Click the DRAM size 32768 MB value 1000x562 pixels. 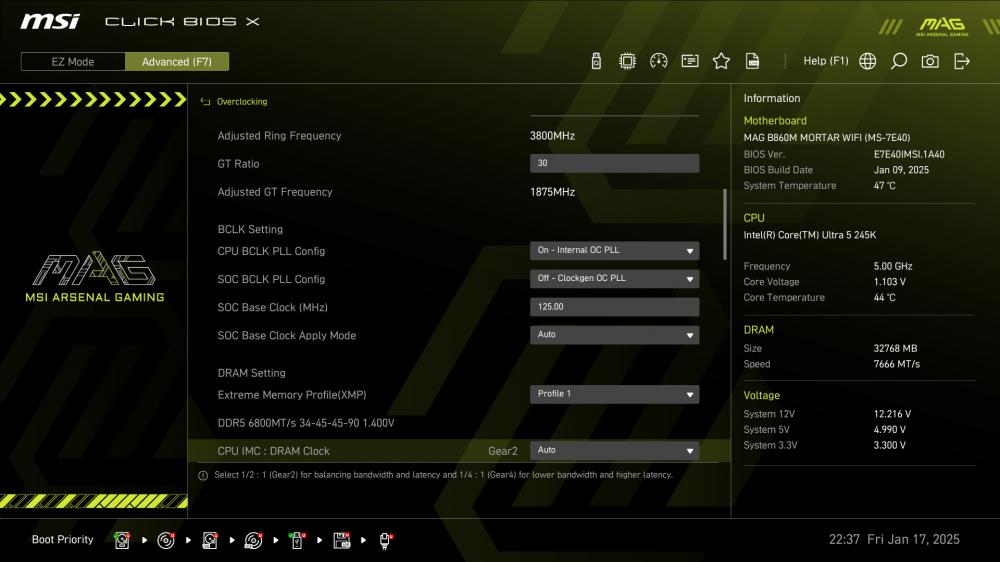click(x=895, y=348)
